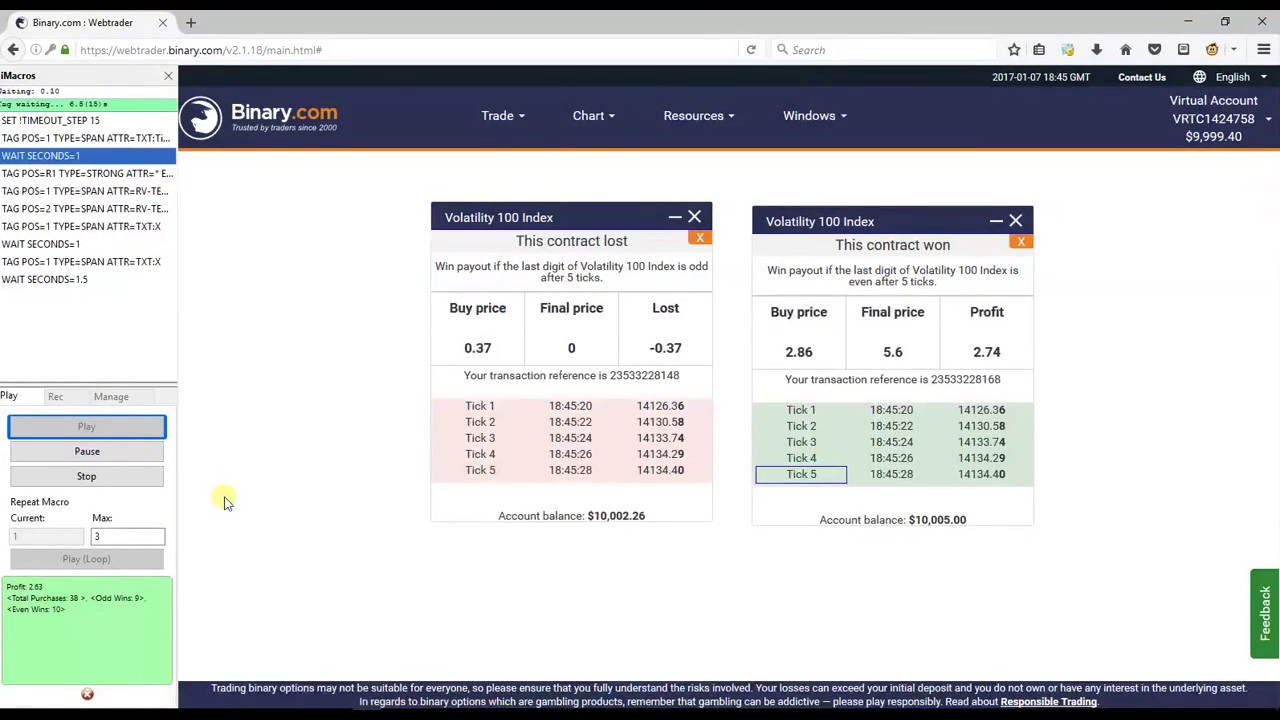Select the WAIT SECONDS=1.5 macro line
1280x720 pixels.
(x=88, y=279)
